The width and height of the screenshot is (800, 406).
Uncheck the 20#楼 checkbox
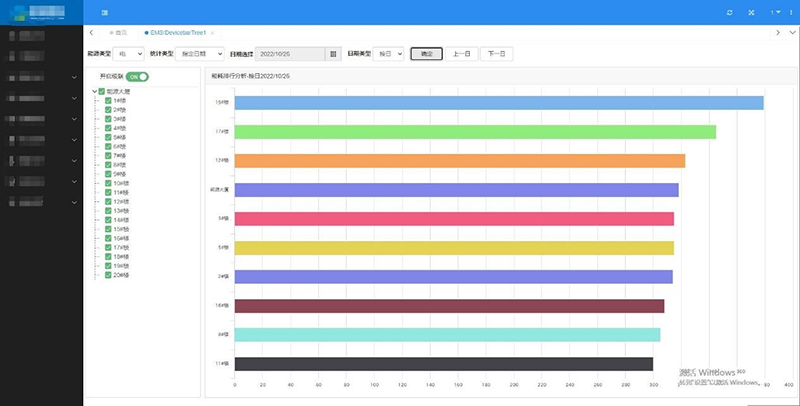(x=108, y=274)
